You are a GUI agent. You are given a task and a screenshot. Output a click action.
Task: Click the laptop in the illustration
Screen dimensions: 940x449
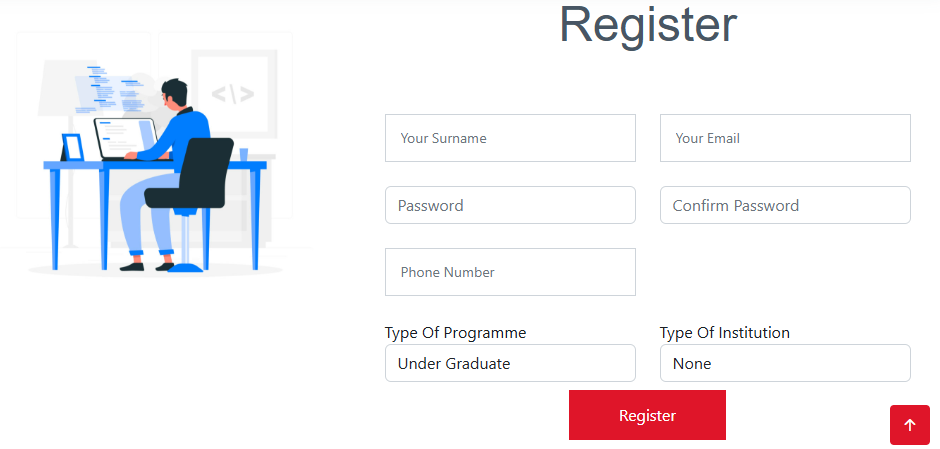(x=124, y=137)
